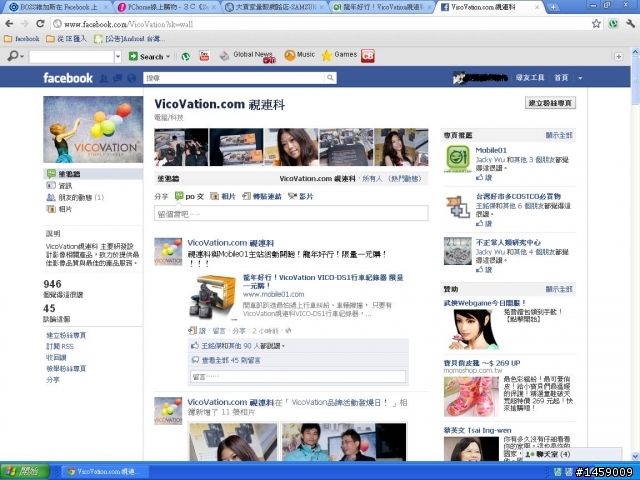Open Global News toolbar item
The image size is (640, 480).
click(x=247, y=56)
